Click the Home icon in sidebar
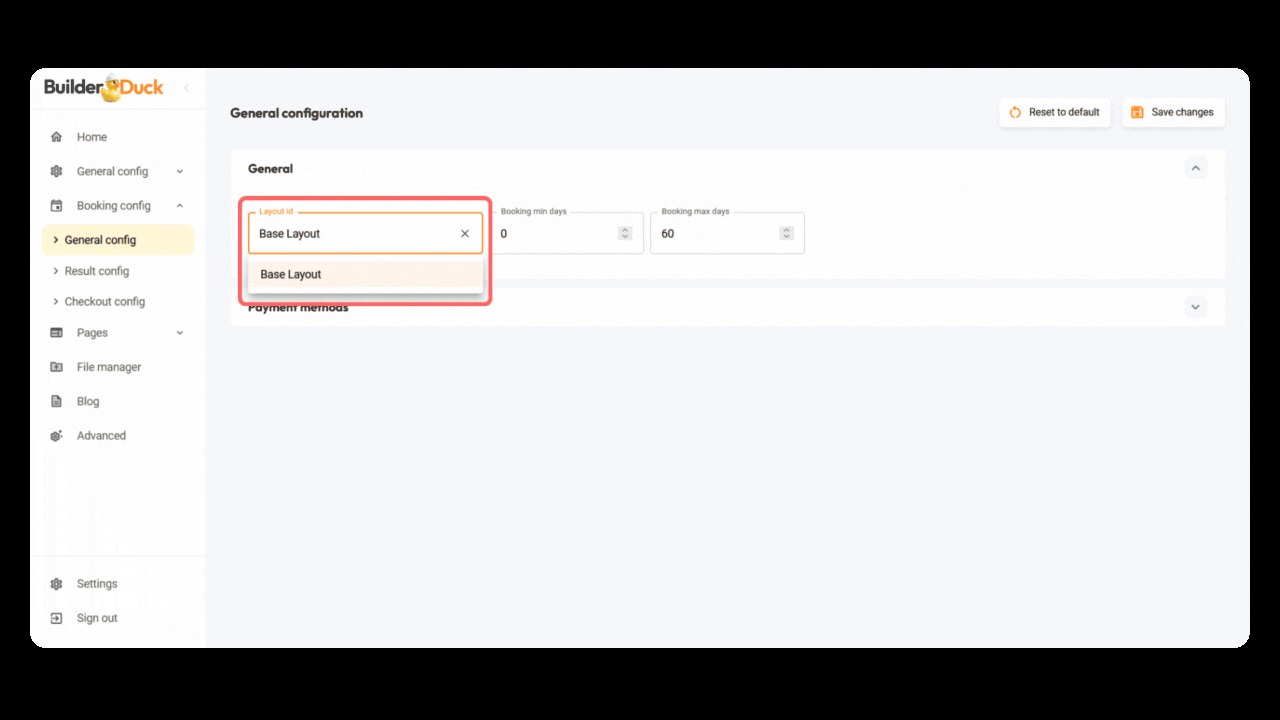 (x=57, y=137)
